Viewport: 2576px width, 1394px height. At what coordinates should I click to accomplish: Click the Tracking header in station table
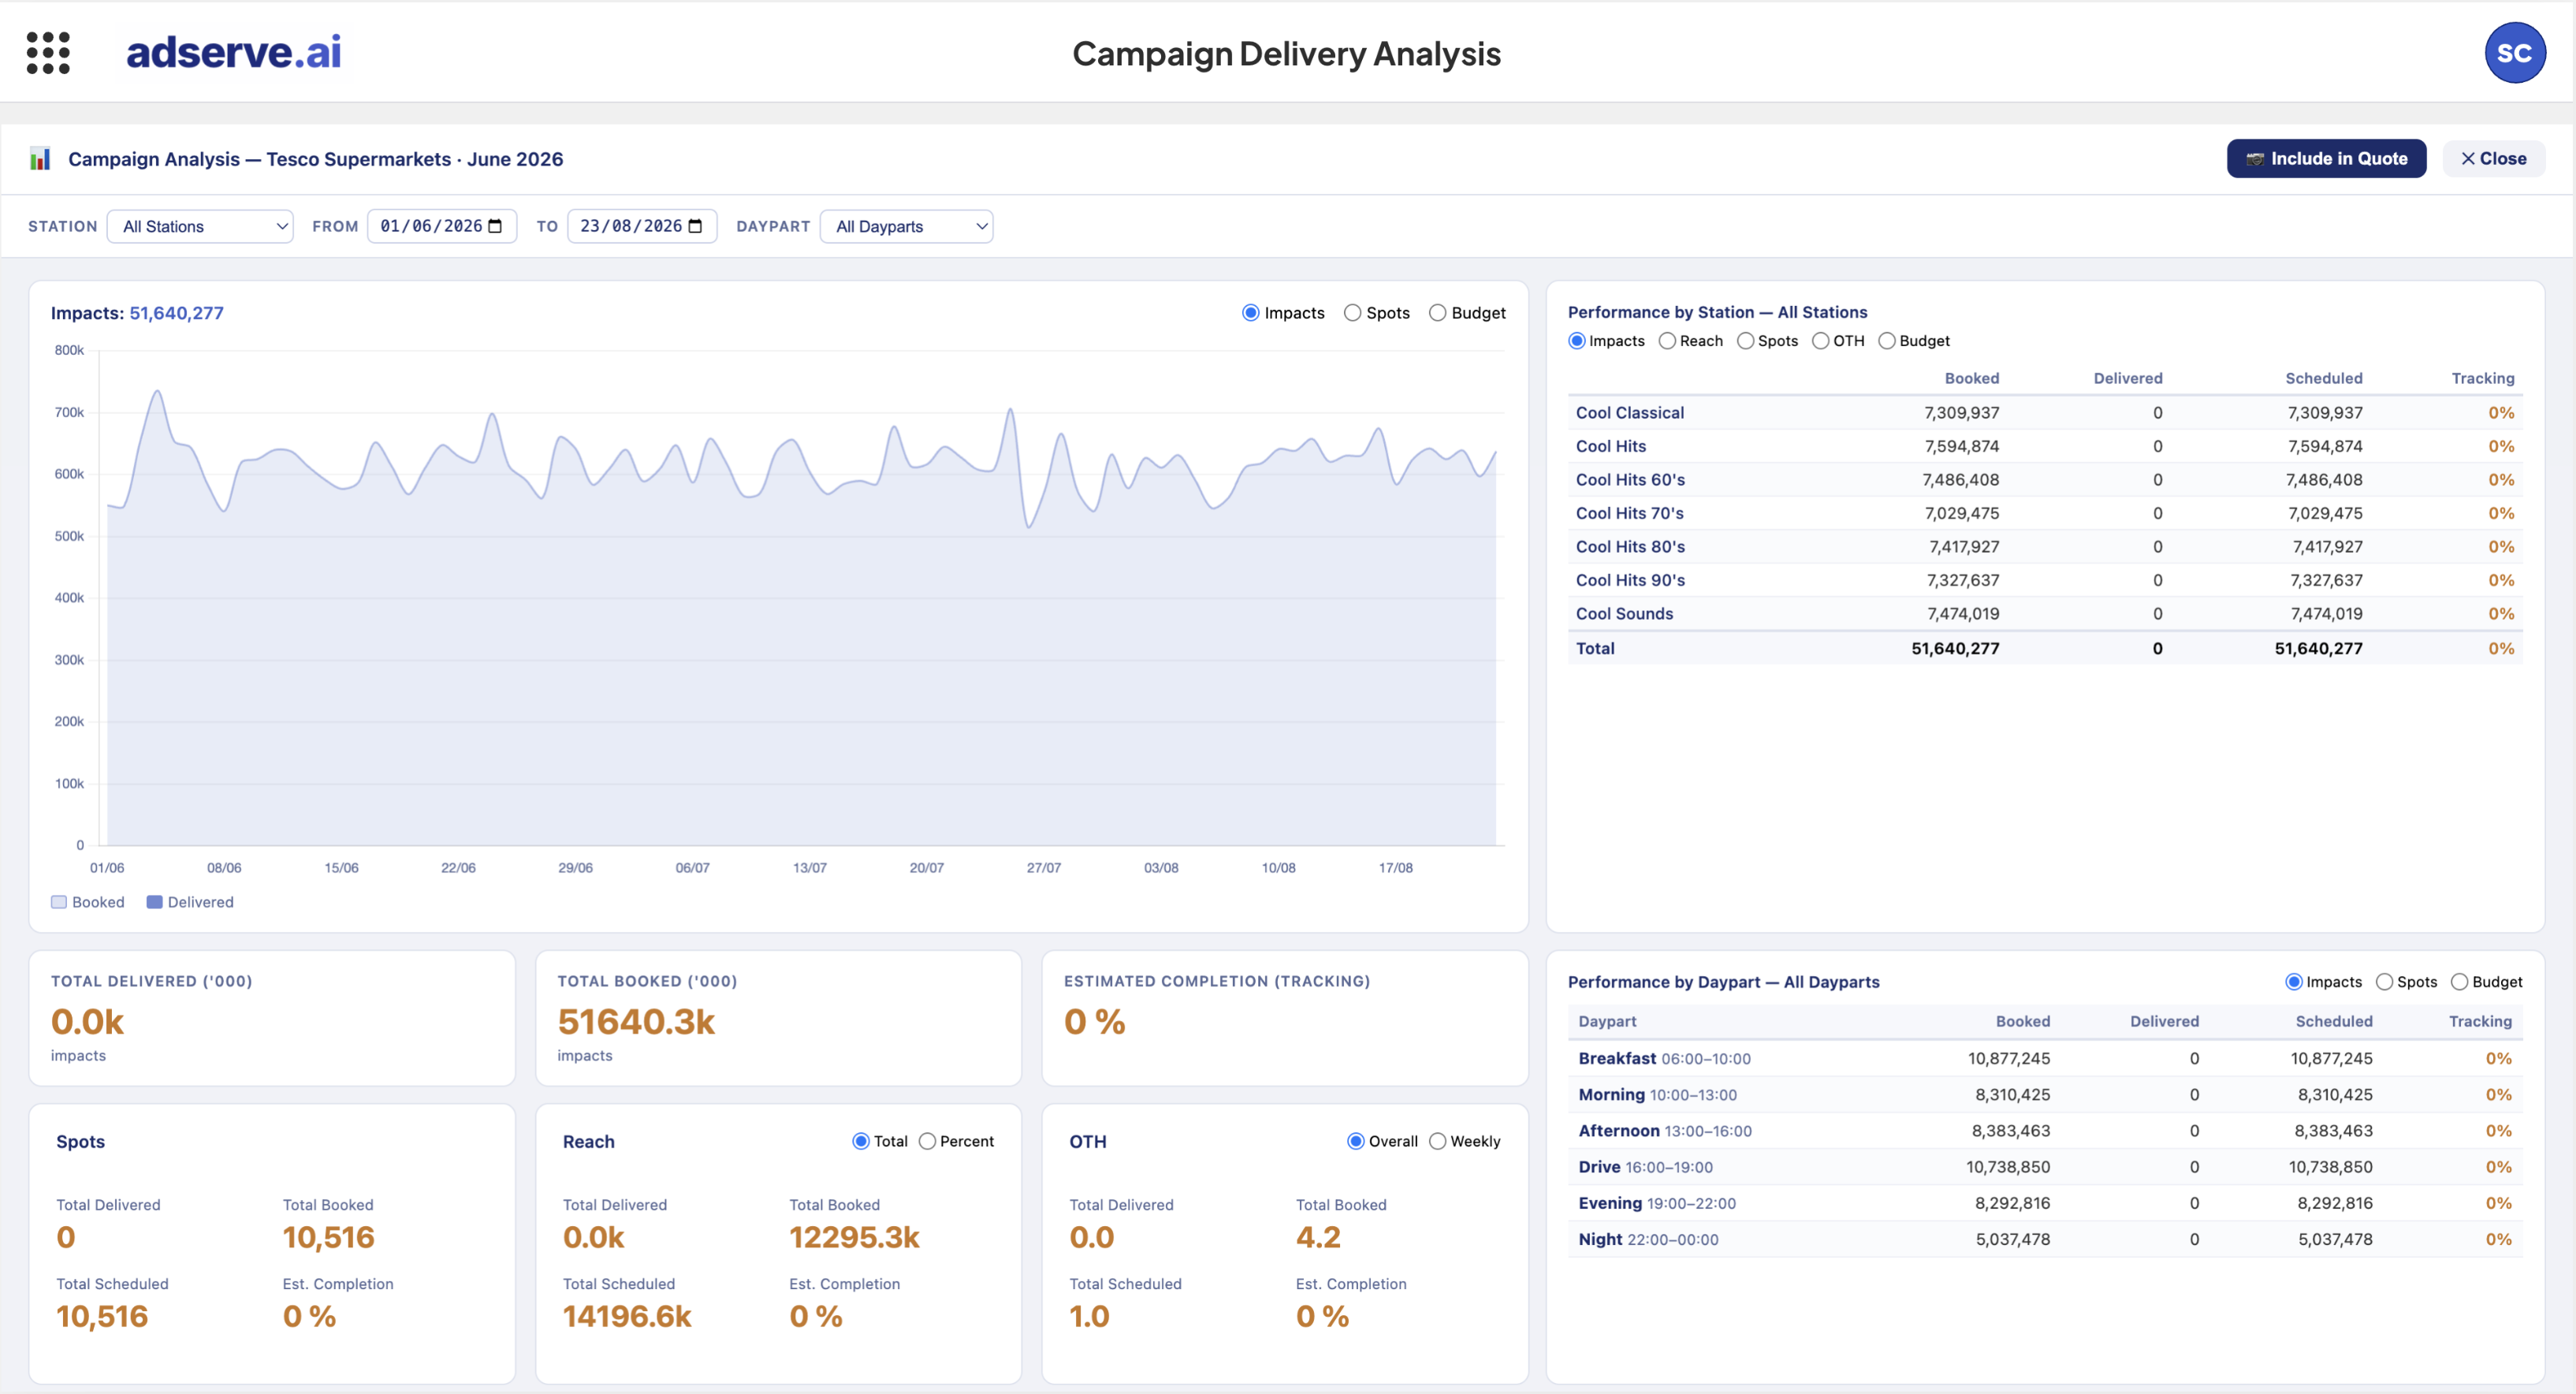(x=2482, y=378)
